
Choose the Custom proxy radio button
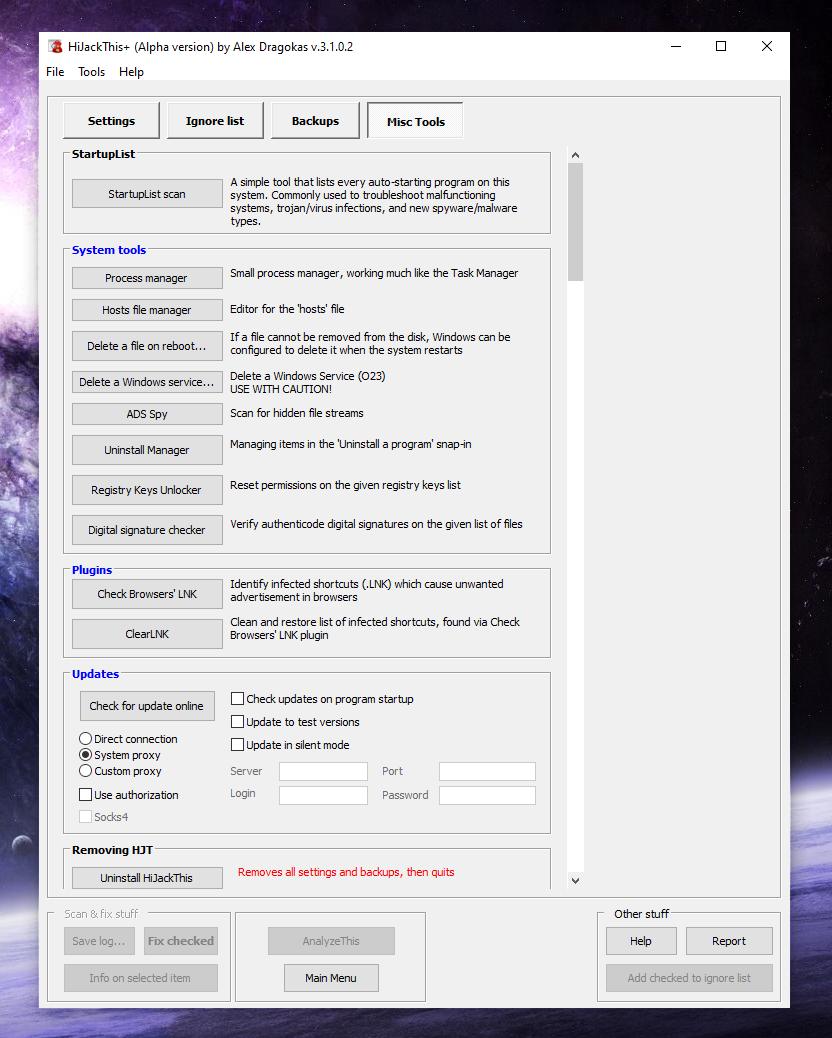pos(85,771)
